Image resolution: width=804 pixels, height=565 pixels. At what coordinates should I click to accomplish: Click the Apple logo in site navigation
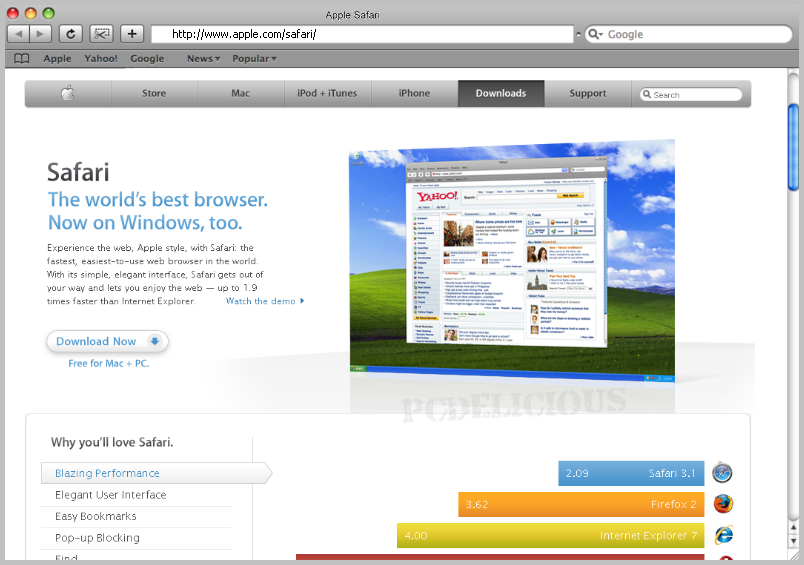[x=68, y=94]
